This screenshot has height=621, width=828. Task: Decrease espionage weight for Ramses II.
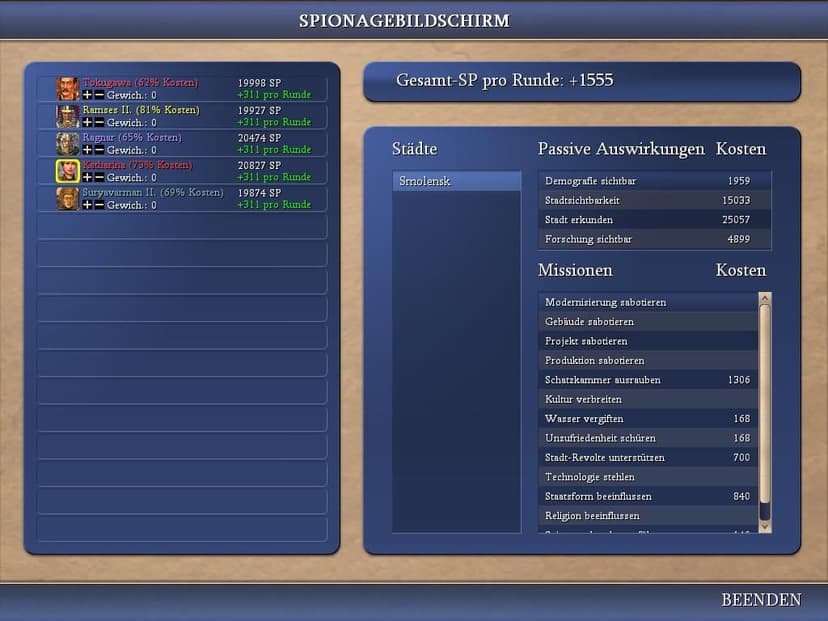coord(99,123)
